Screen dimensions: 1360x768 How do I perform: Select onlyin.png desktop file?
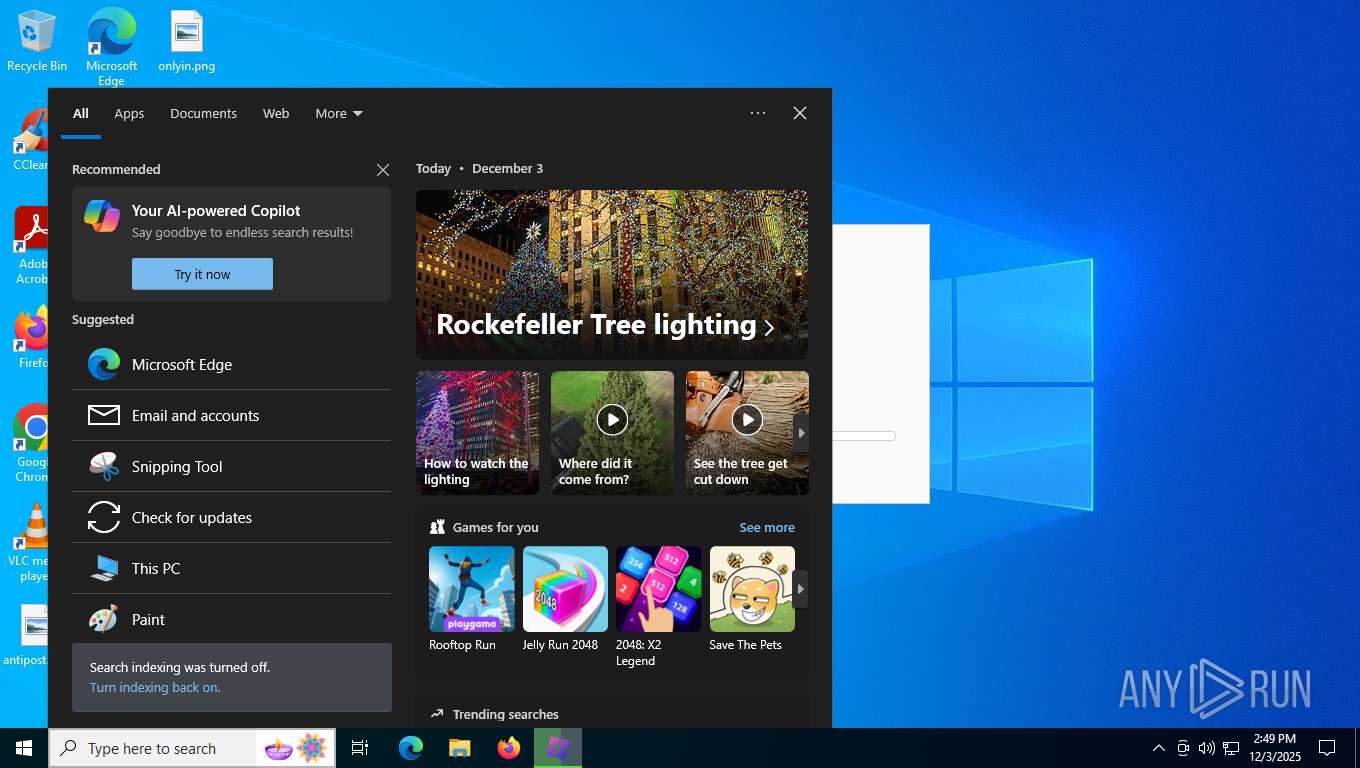[186, 41]
